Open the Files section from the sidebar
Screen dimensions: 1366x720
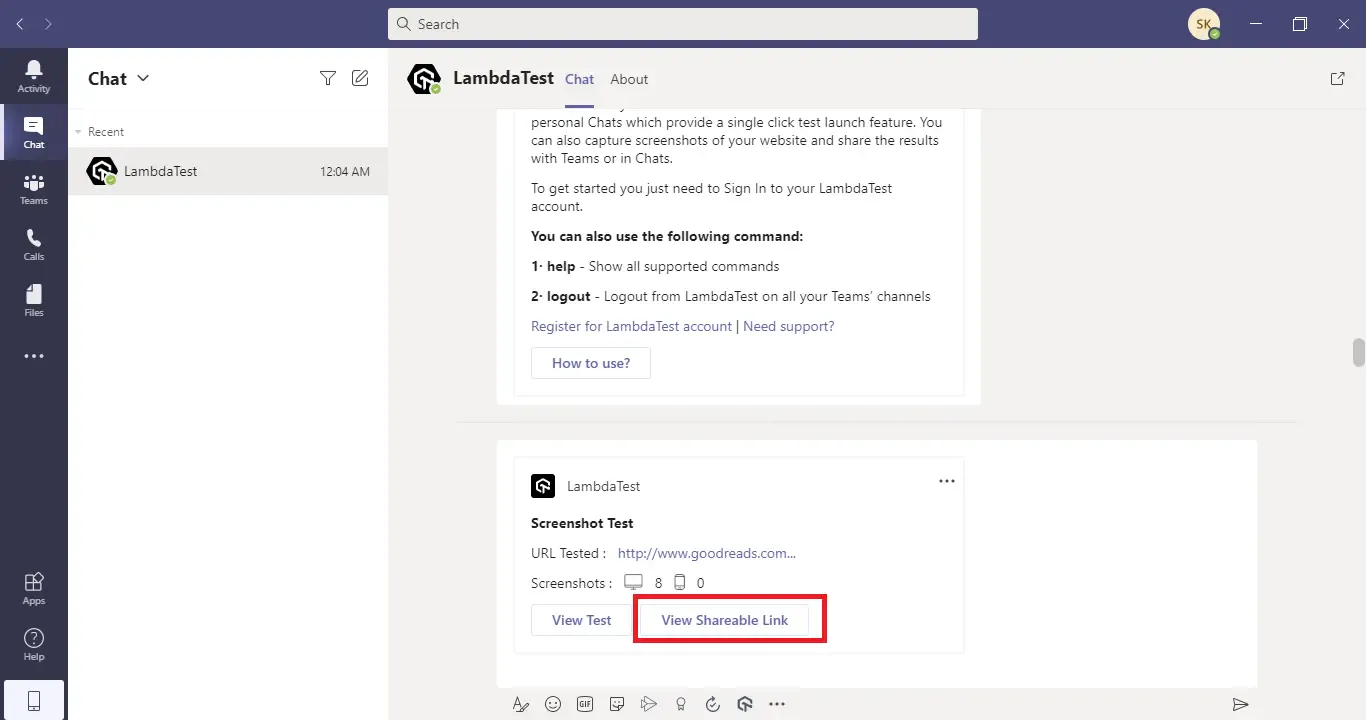(33, 298)
